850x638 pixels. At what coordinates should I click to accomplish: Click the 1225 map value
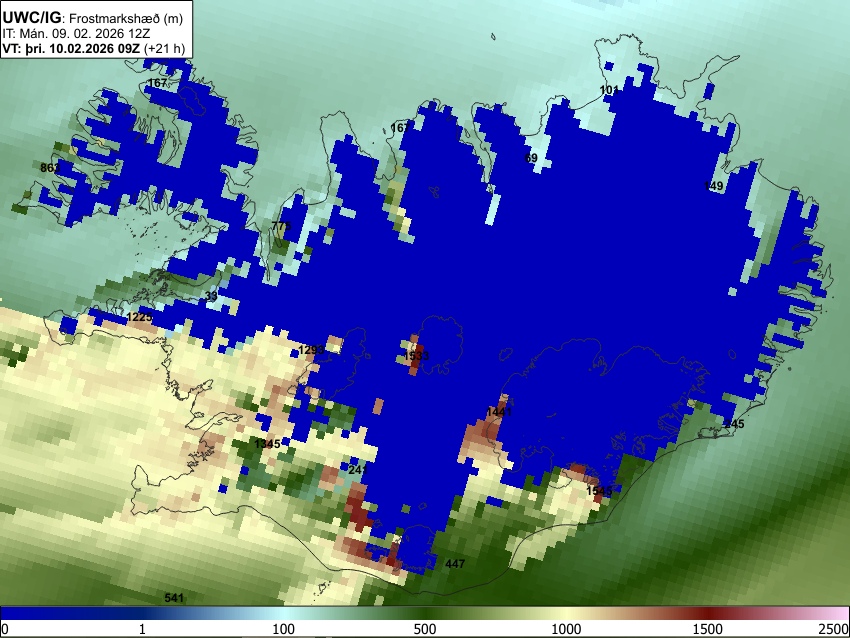coord(140,317)
